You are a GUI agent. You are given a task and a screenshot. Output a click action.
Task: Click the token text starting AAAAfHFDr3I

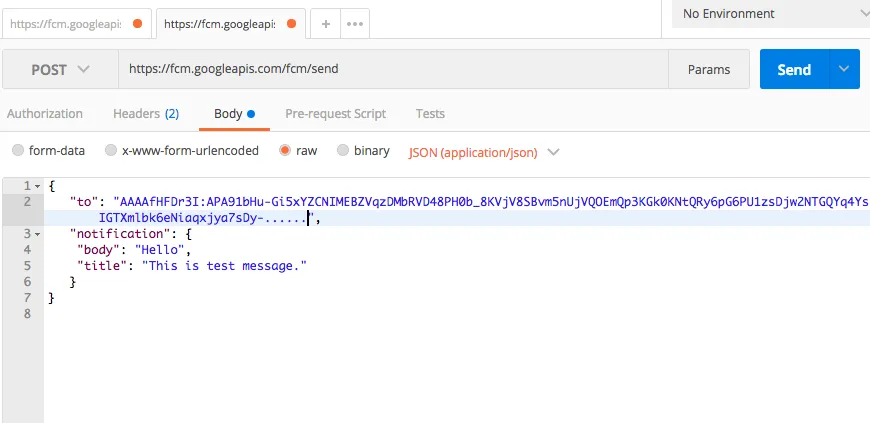coord(491,202)
